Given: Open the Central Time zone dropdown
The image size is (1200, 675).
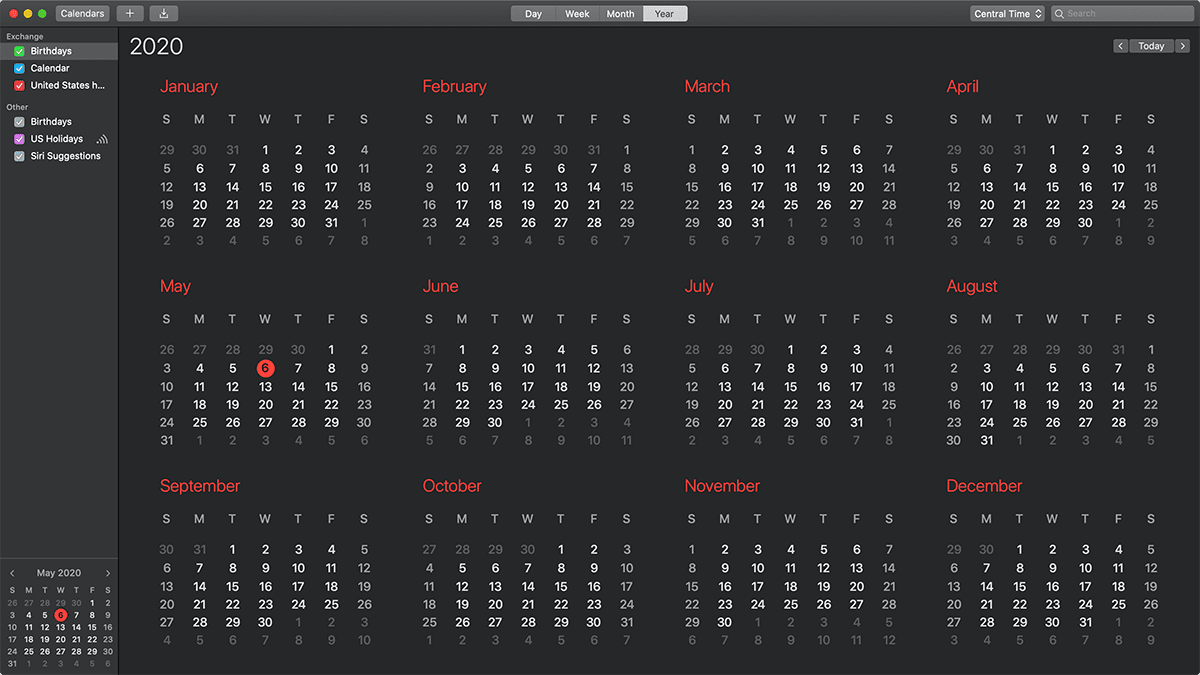Looking at the screenshot, I should [x=1007, y=14].
